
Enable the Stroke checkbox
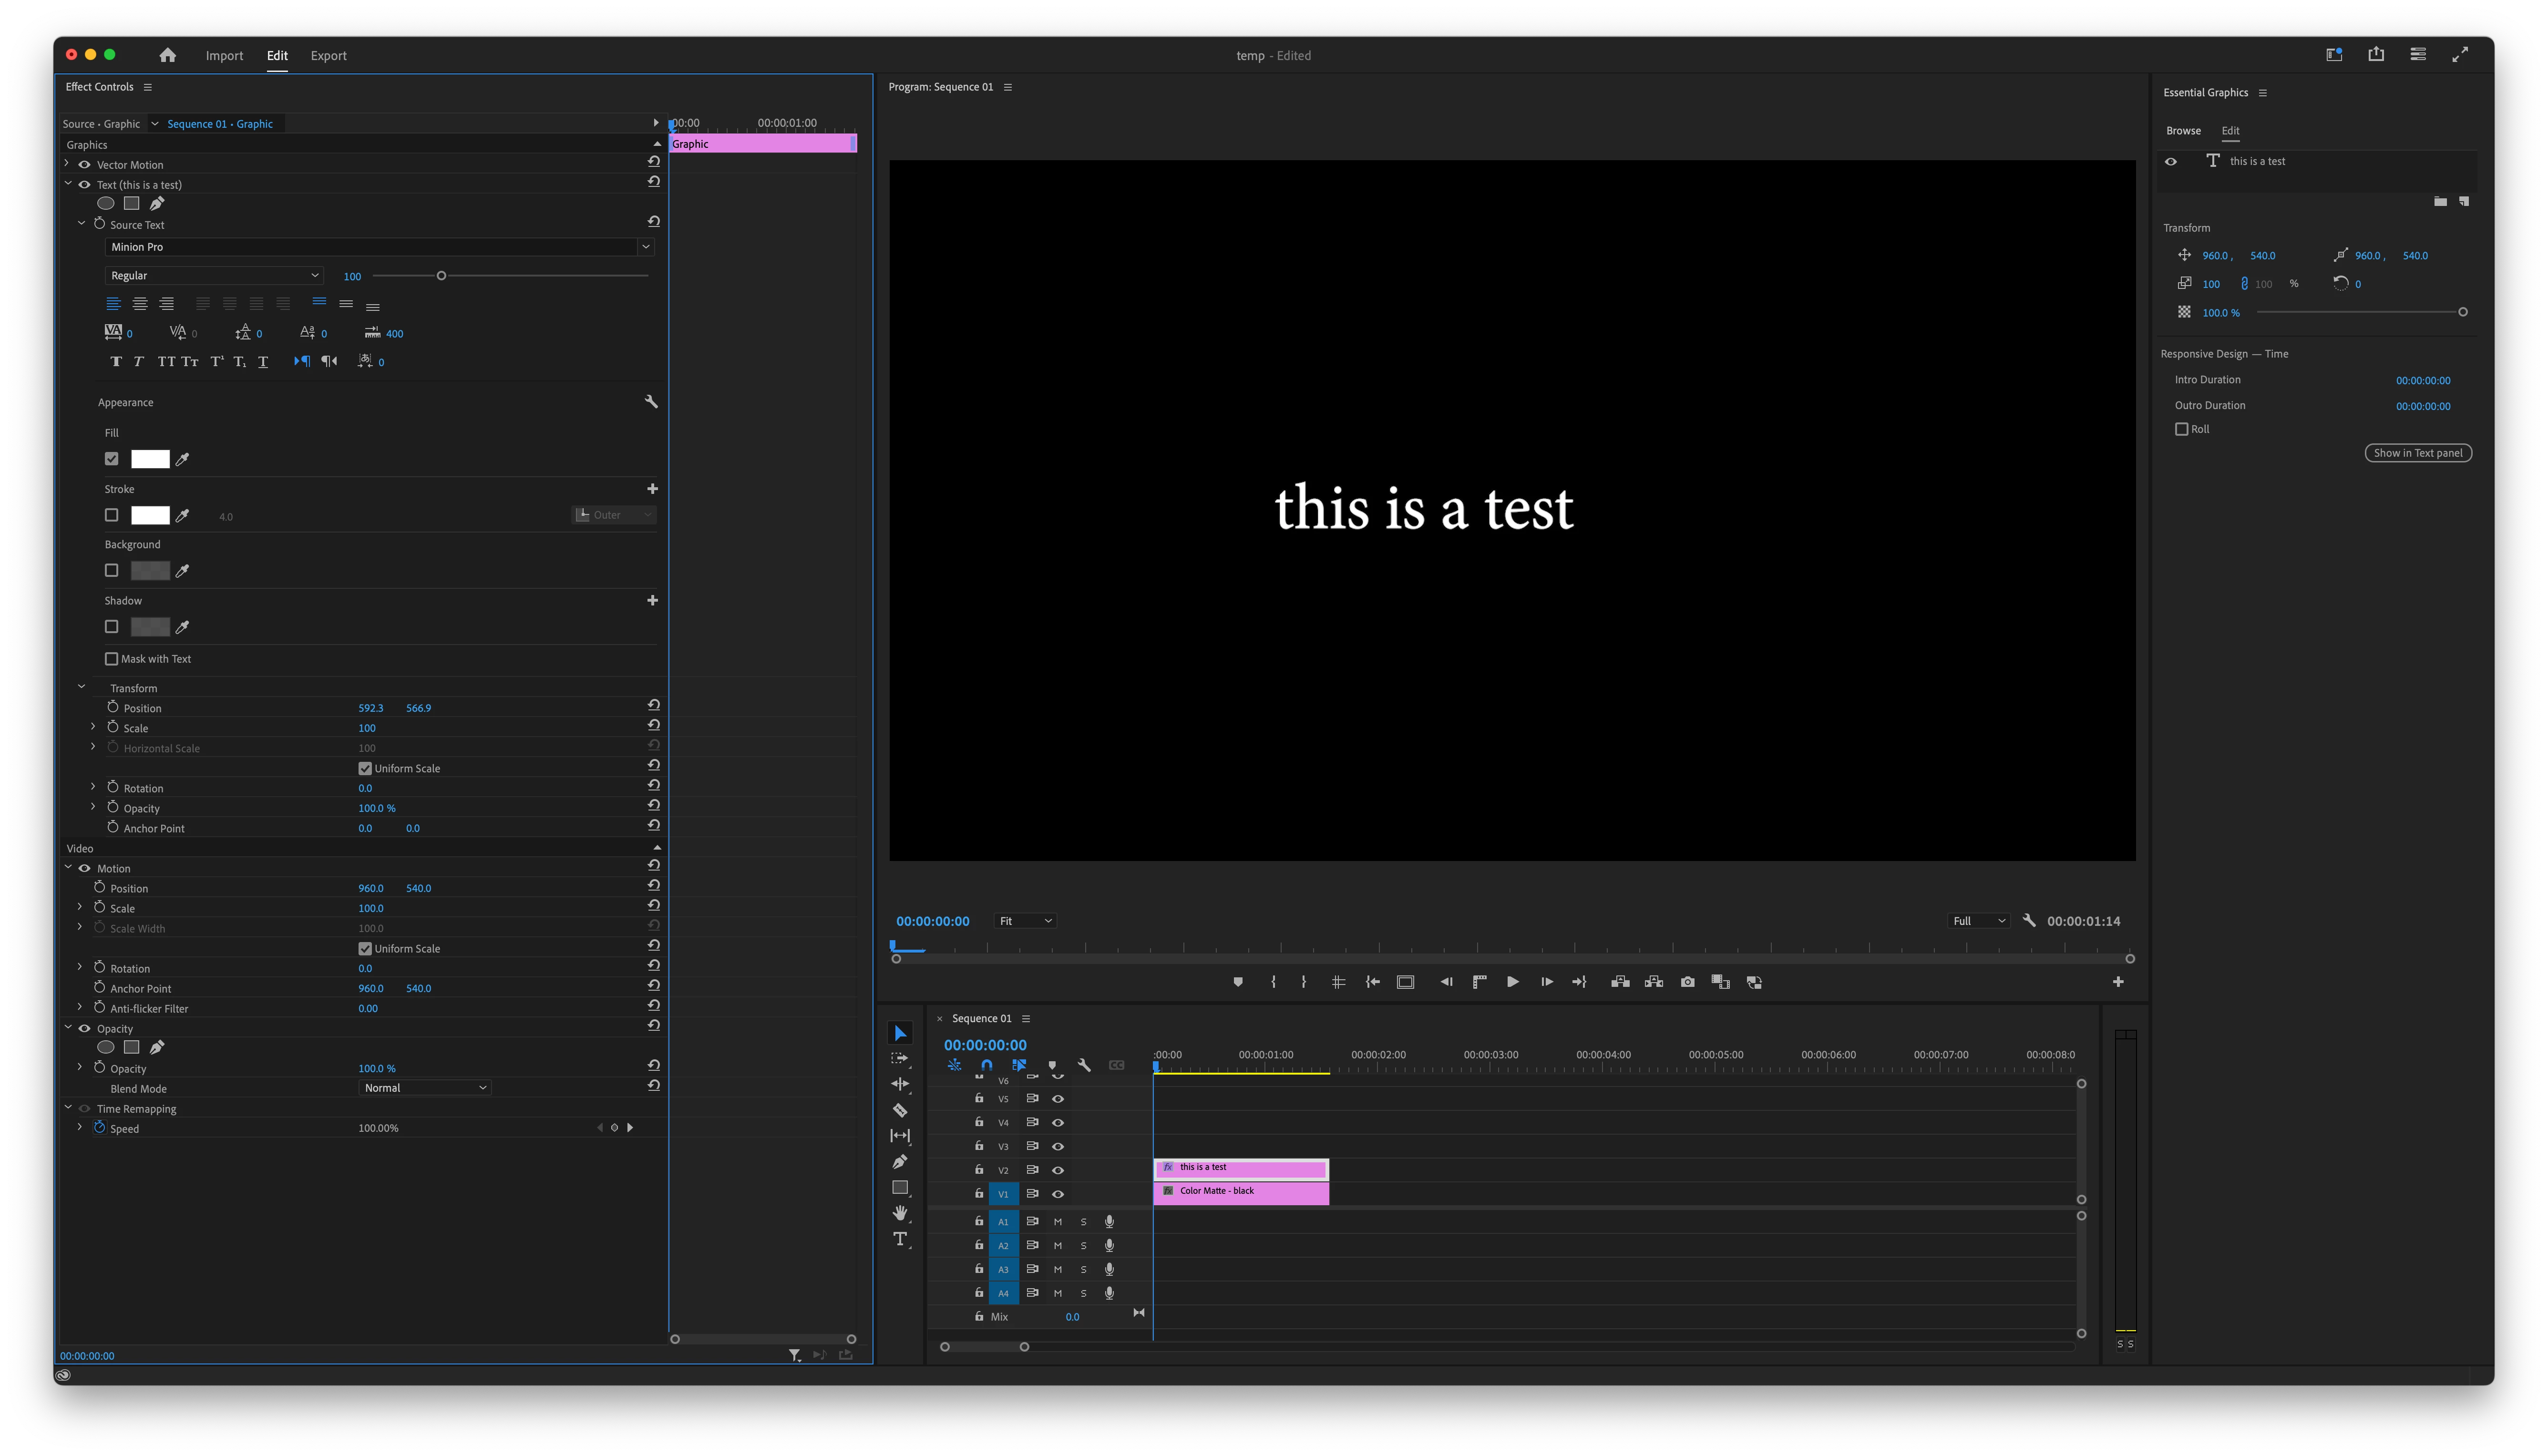112,515
